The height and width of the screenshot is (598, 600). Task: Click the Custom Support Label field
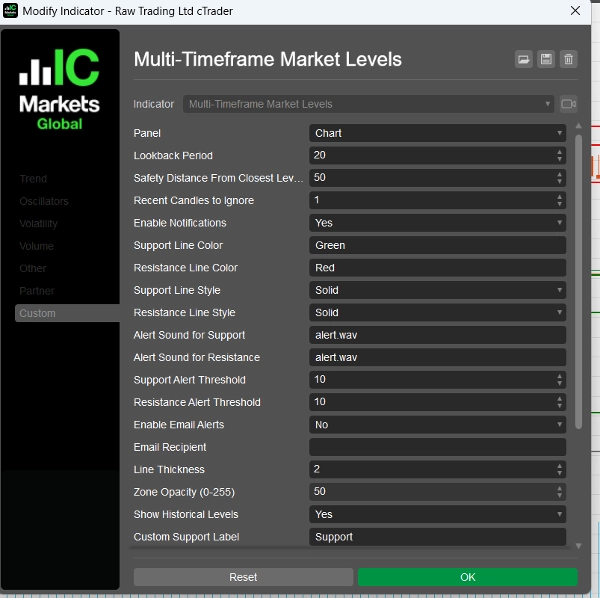click(437, 537)
